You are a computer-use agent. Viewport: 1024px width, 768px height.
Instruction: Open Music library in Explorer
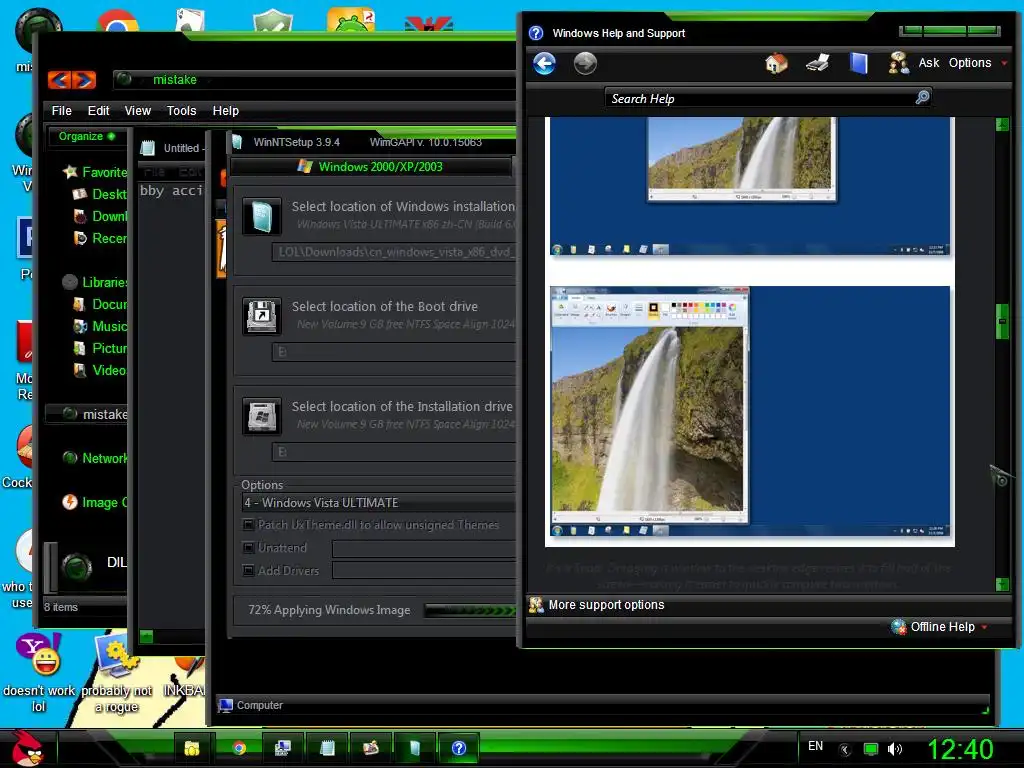[100, 326]
